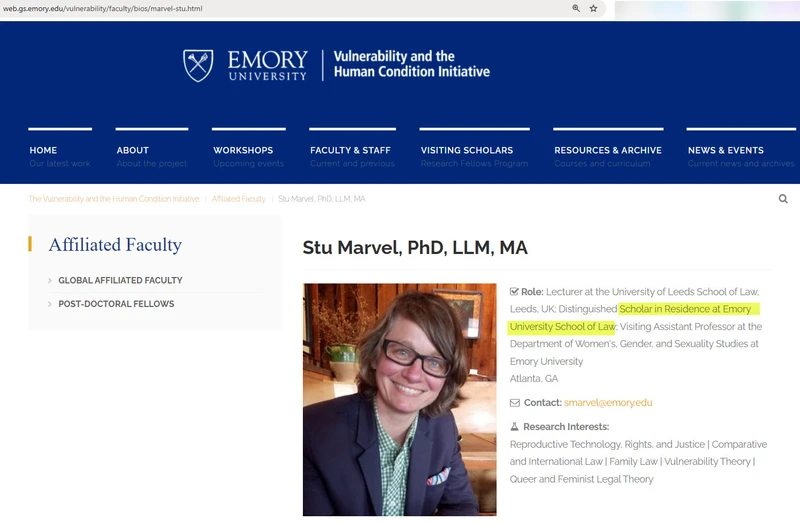Email smarvel@emory.edu link
Screen dimensions: 800x523
pos(608,403)
